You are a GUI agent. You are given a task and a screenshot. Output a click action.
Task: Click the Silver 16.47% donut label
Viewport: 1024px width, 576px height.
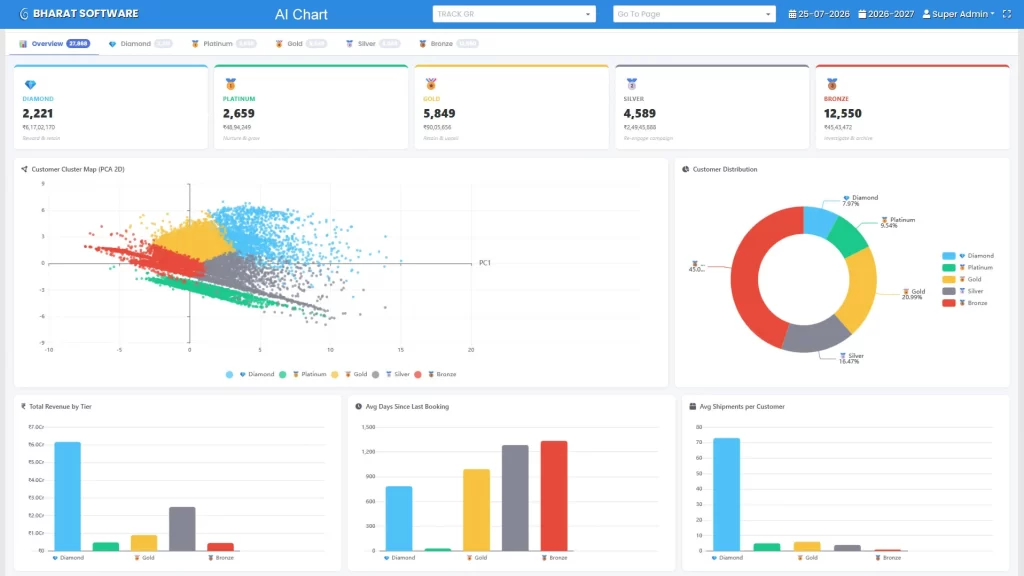point(852,359)
